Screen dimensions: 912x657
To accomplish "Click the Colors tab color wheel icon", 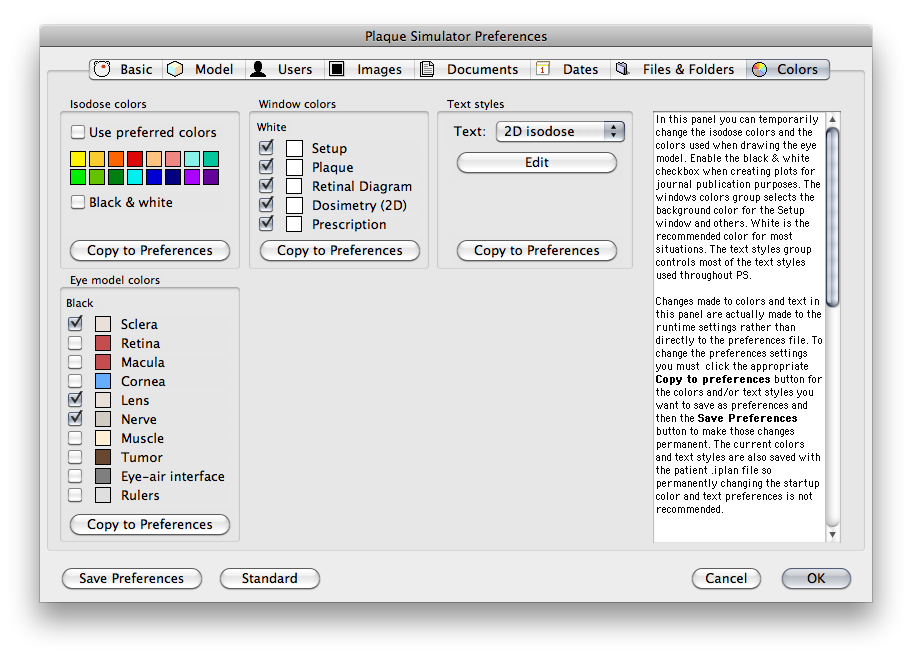I will coord(759,69).
